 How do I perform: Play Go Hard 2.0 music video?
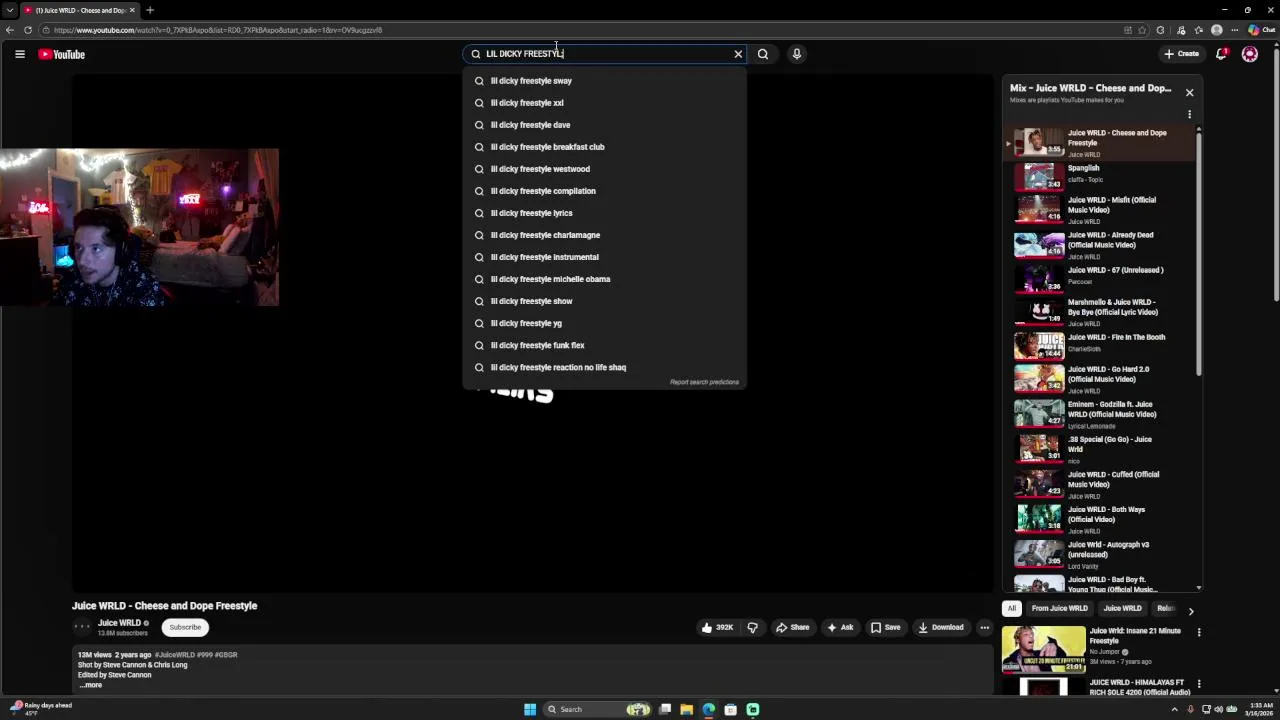click(1100, 379)
